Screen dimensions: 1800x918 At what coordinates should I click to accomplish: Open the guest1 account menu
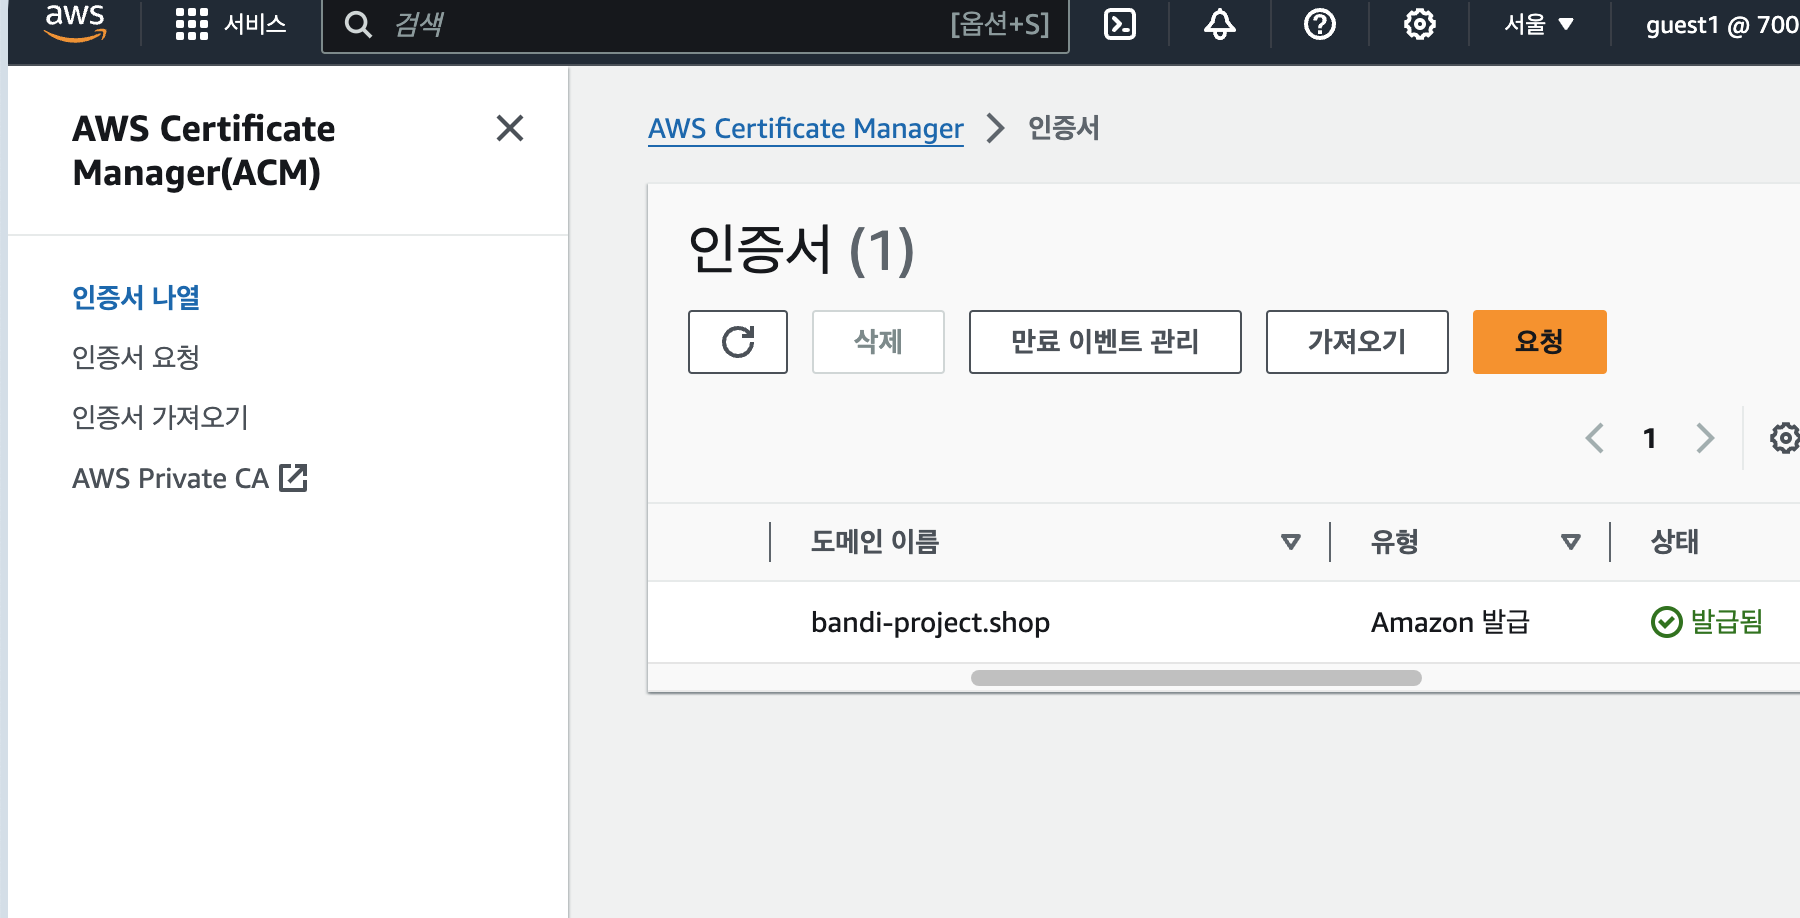click(x=1722, y=25)
